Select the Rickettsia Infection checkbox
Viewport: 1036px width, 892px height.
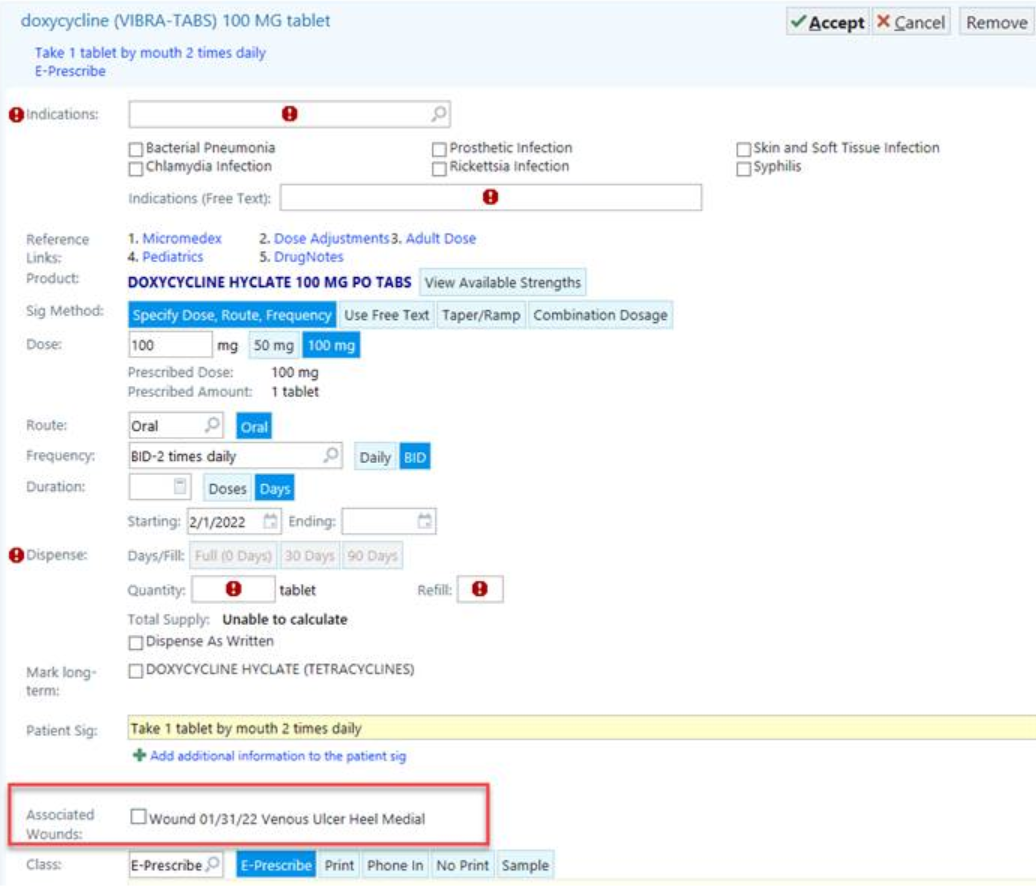(439, 168)
